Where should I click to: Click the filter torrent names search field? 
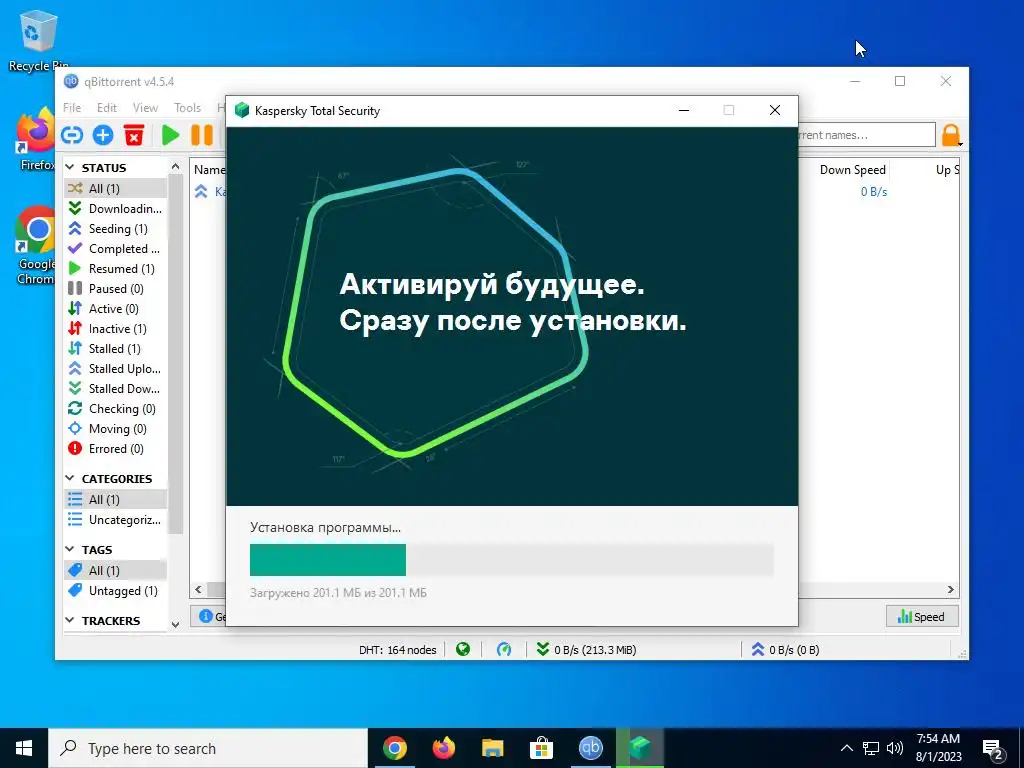tap(867, 135)
